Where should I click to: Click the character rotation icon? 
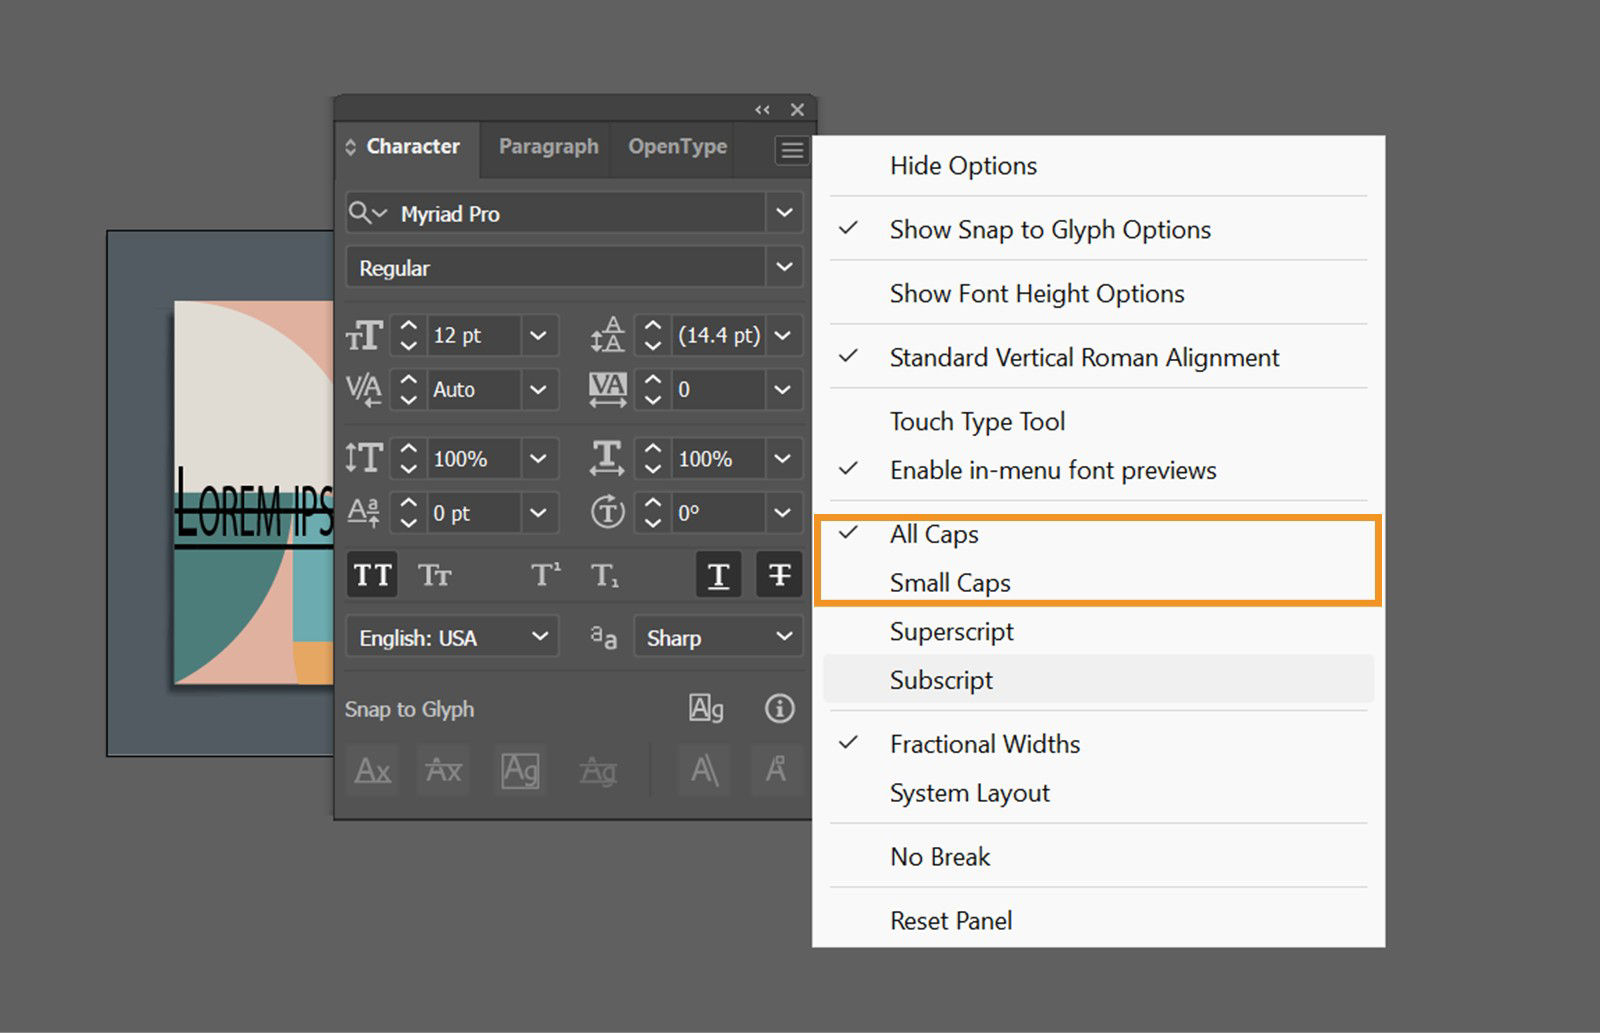coord(607,513)
